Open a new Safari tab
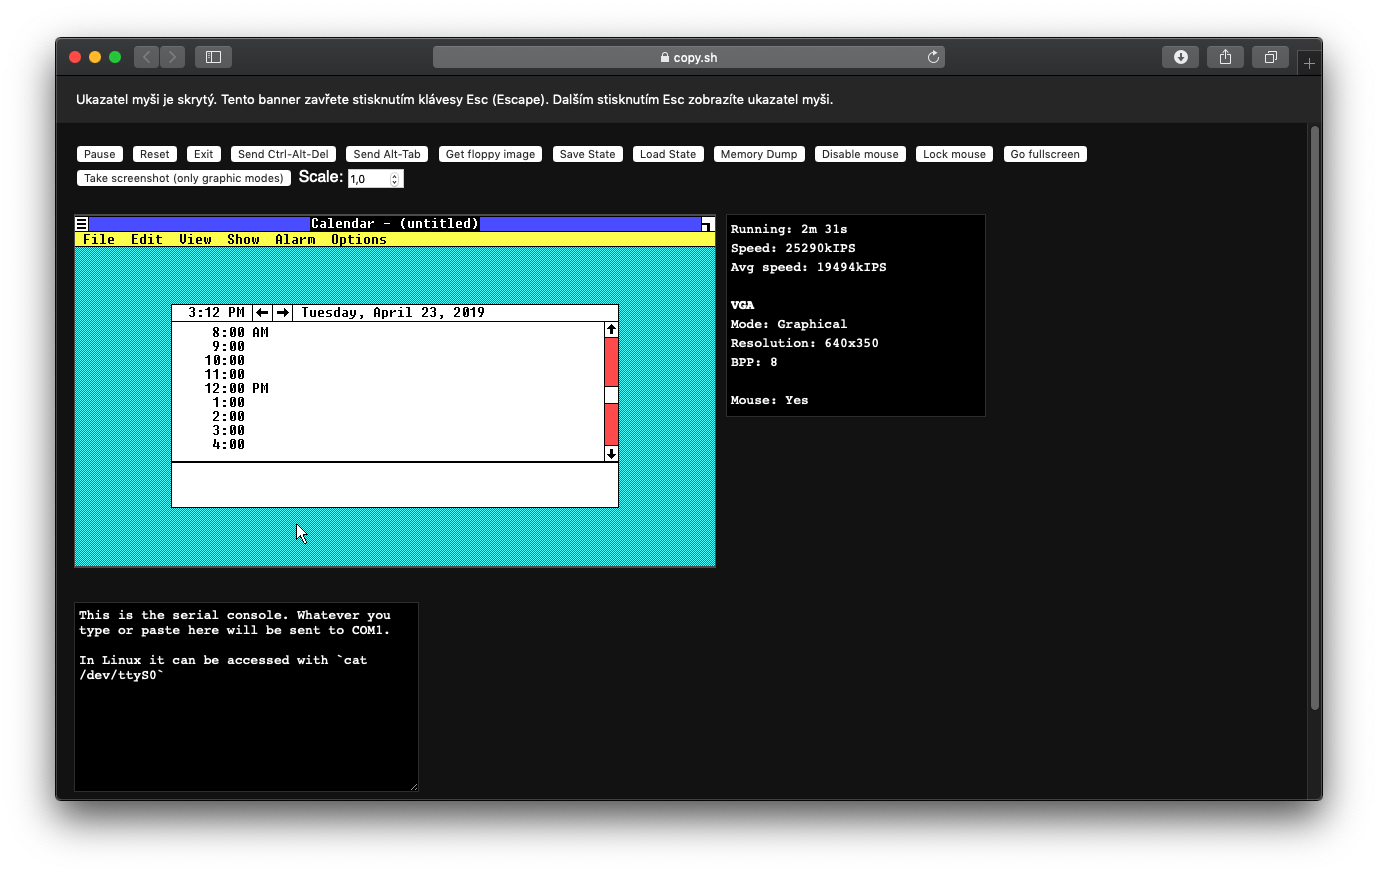This screenshot has width=1378, height=874. click(1309, 63)
